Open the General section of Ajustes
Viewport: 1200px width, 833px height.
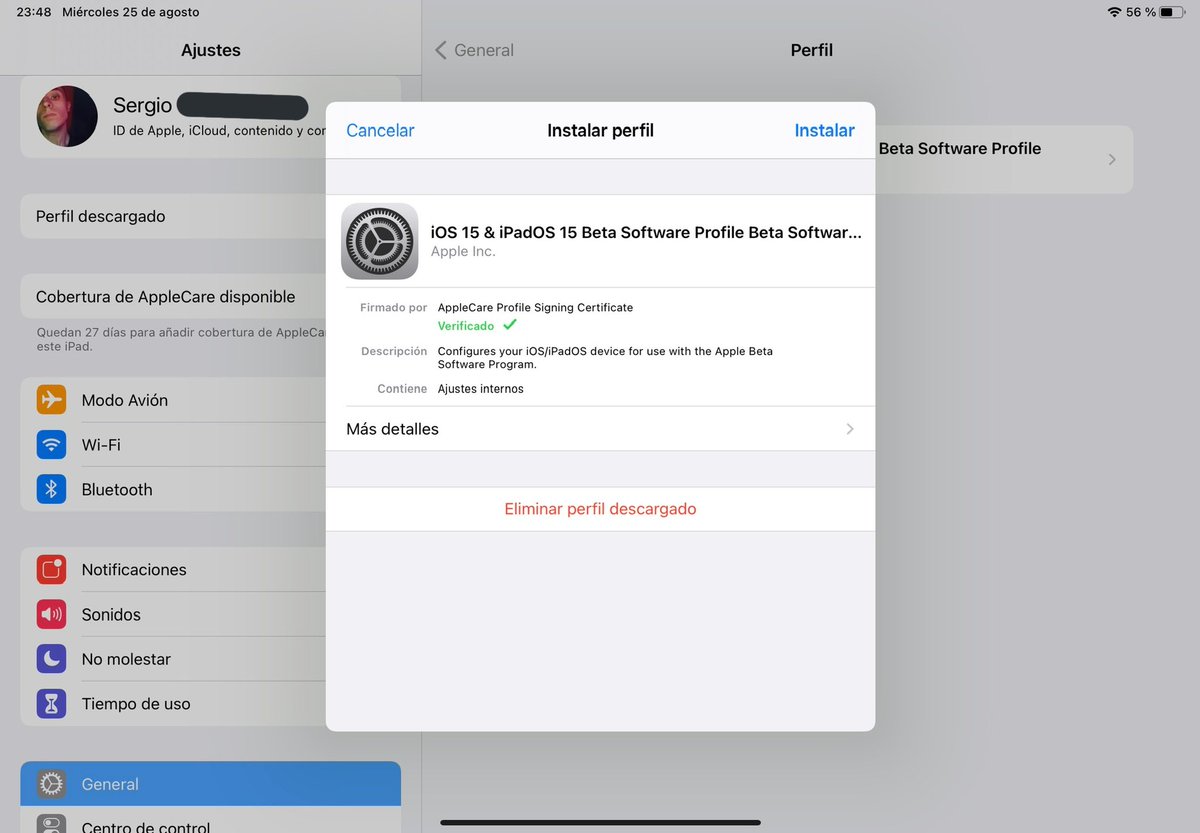(x=110, y=784)
